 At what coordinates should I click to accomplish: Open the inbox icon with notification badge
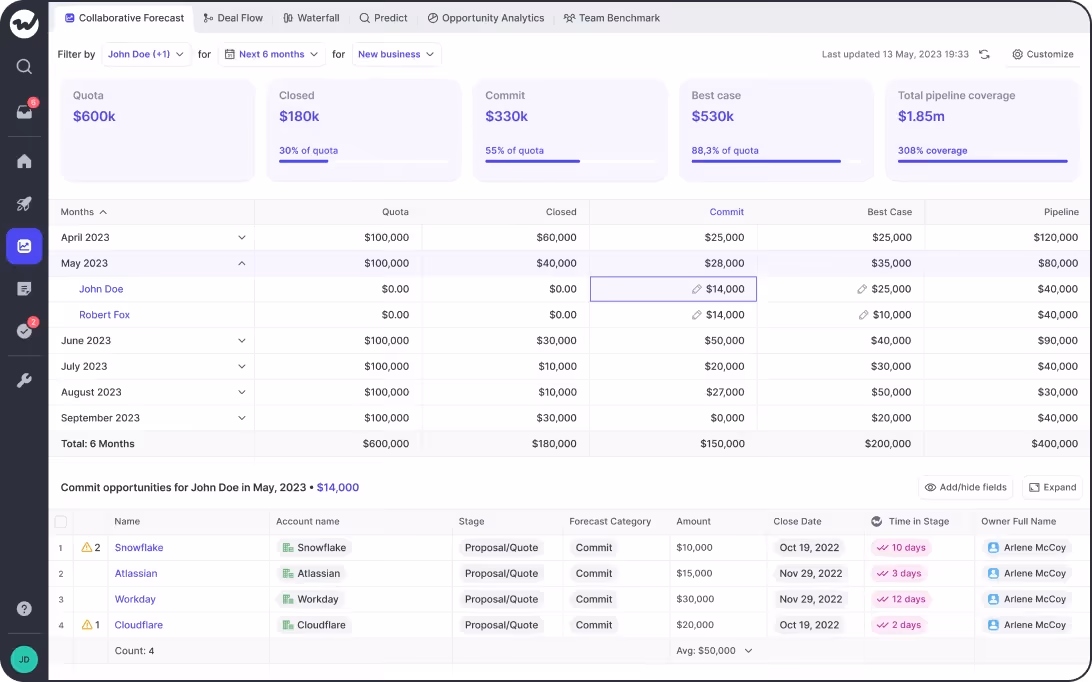point(24,113)
